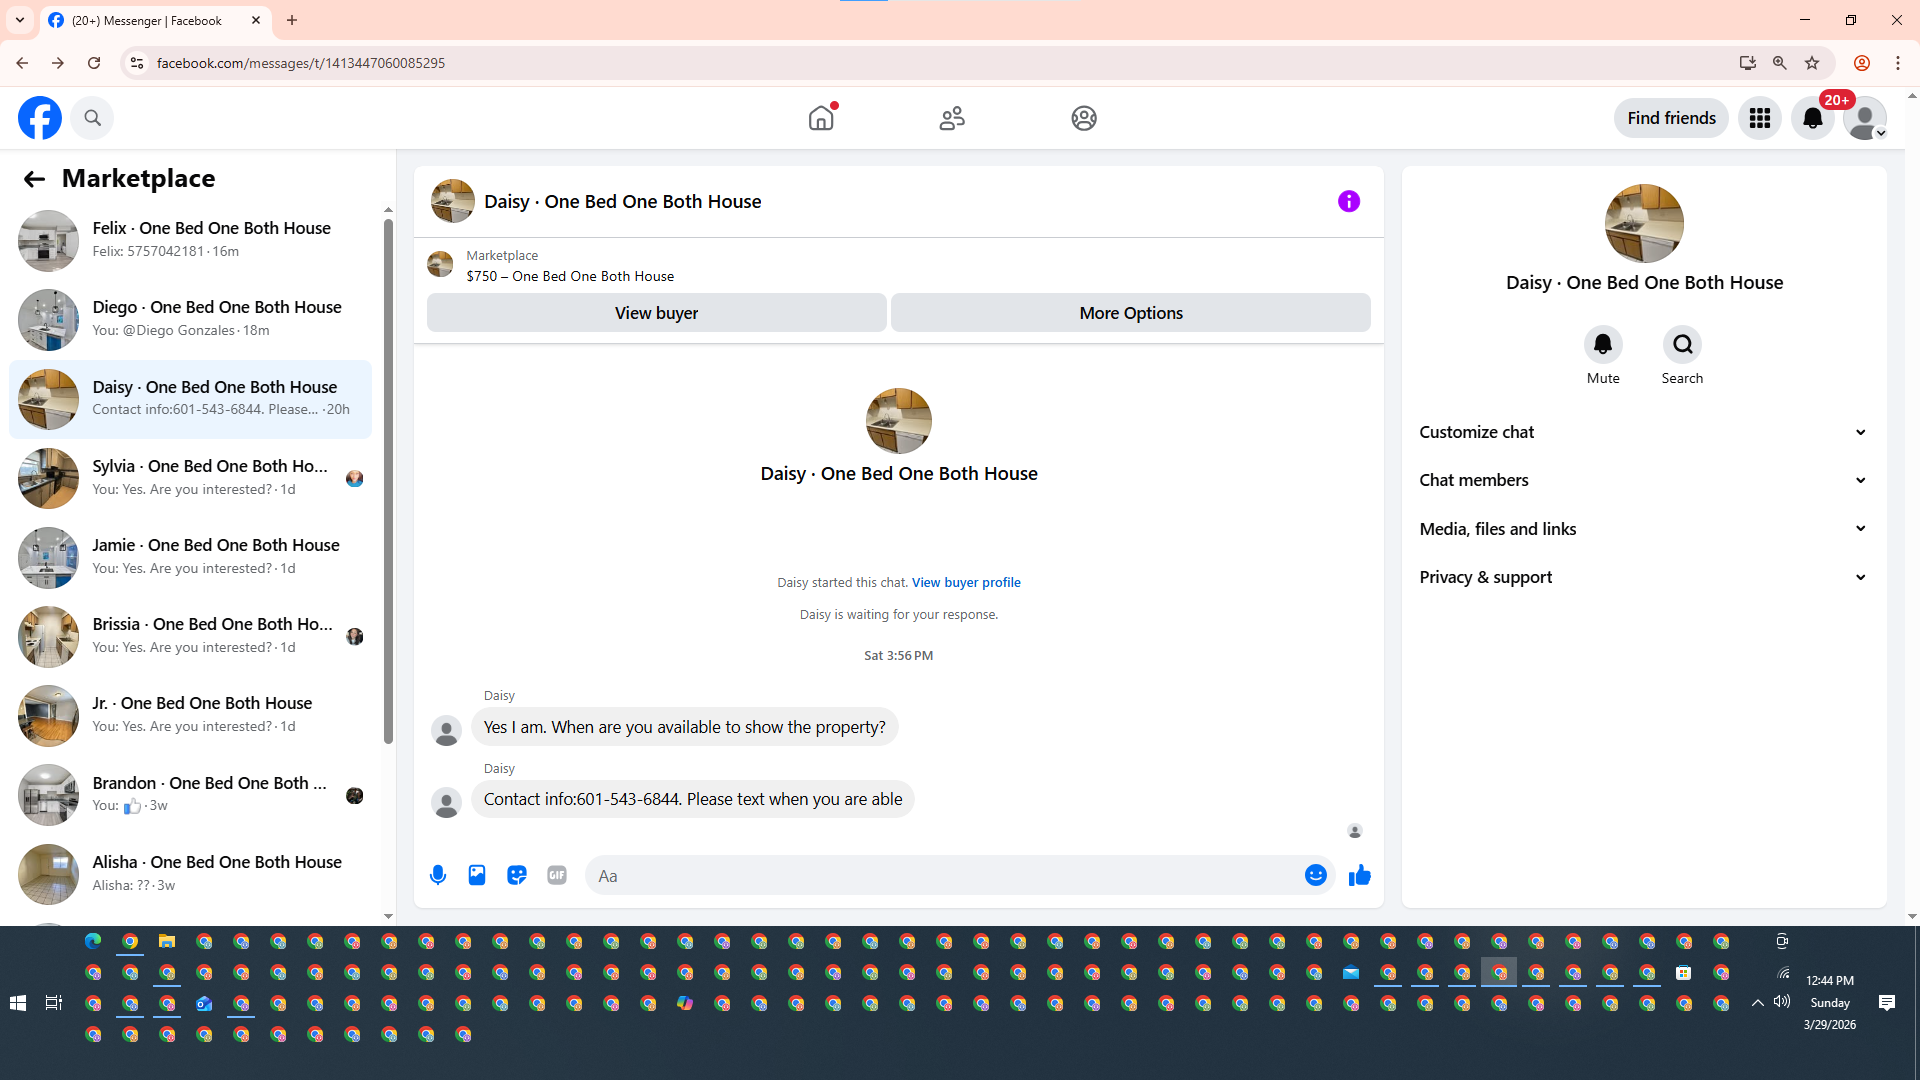Open Brandon's conversation
This screenshot has width=1920, height=1080.
(x=190, y=795)
